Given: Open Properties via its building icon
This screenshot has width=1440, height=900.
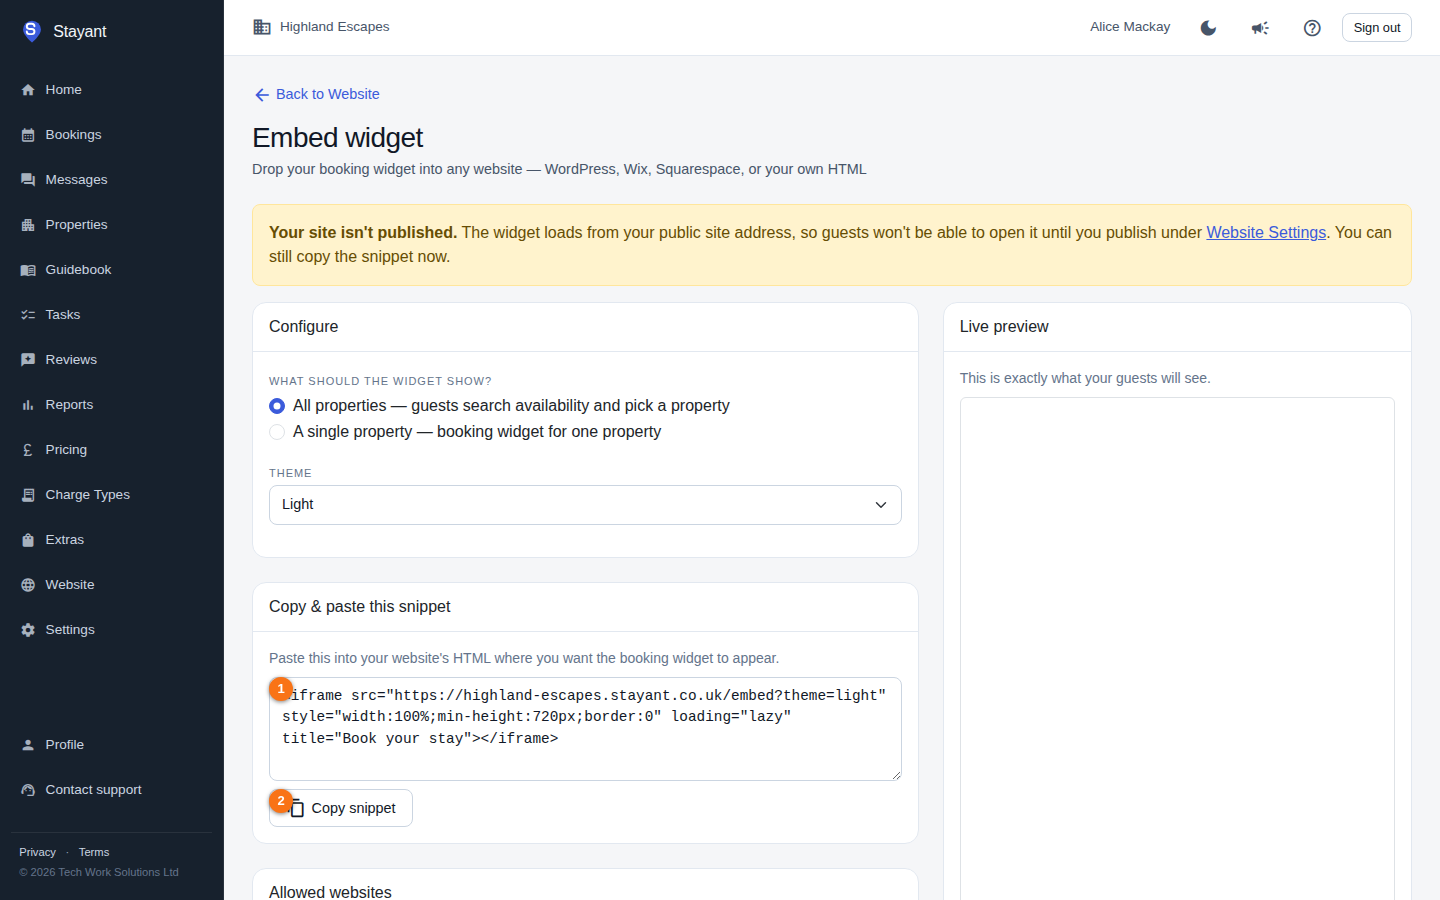Looking at the screenshot, I should point(28,225).
